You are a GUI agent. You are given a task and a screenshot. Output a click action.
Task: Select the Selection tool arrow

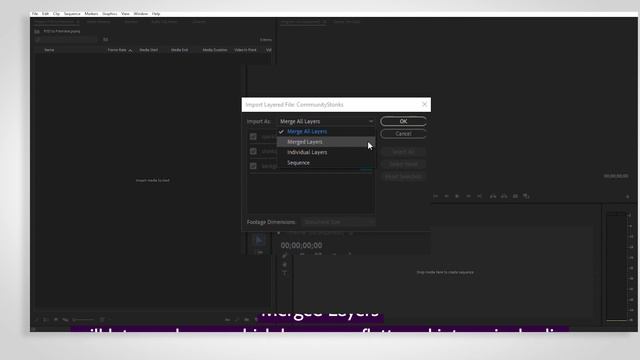(x=259, y=240)
